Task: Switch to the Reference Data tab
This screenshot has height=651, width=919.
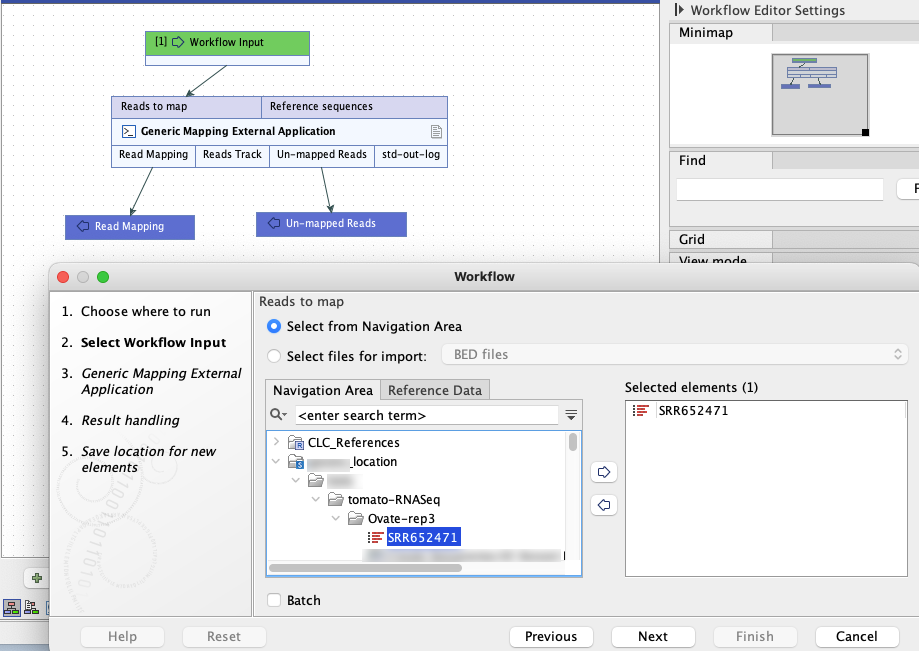Action: coord(434,390)
